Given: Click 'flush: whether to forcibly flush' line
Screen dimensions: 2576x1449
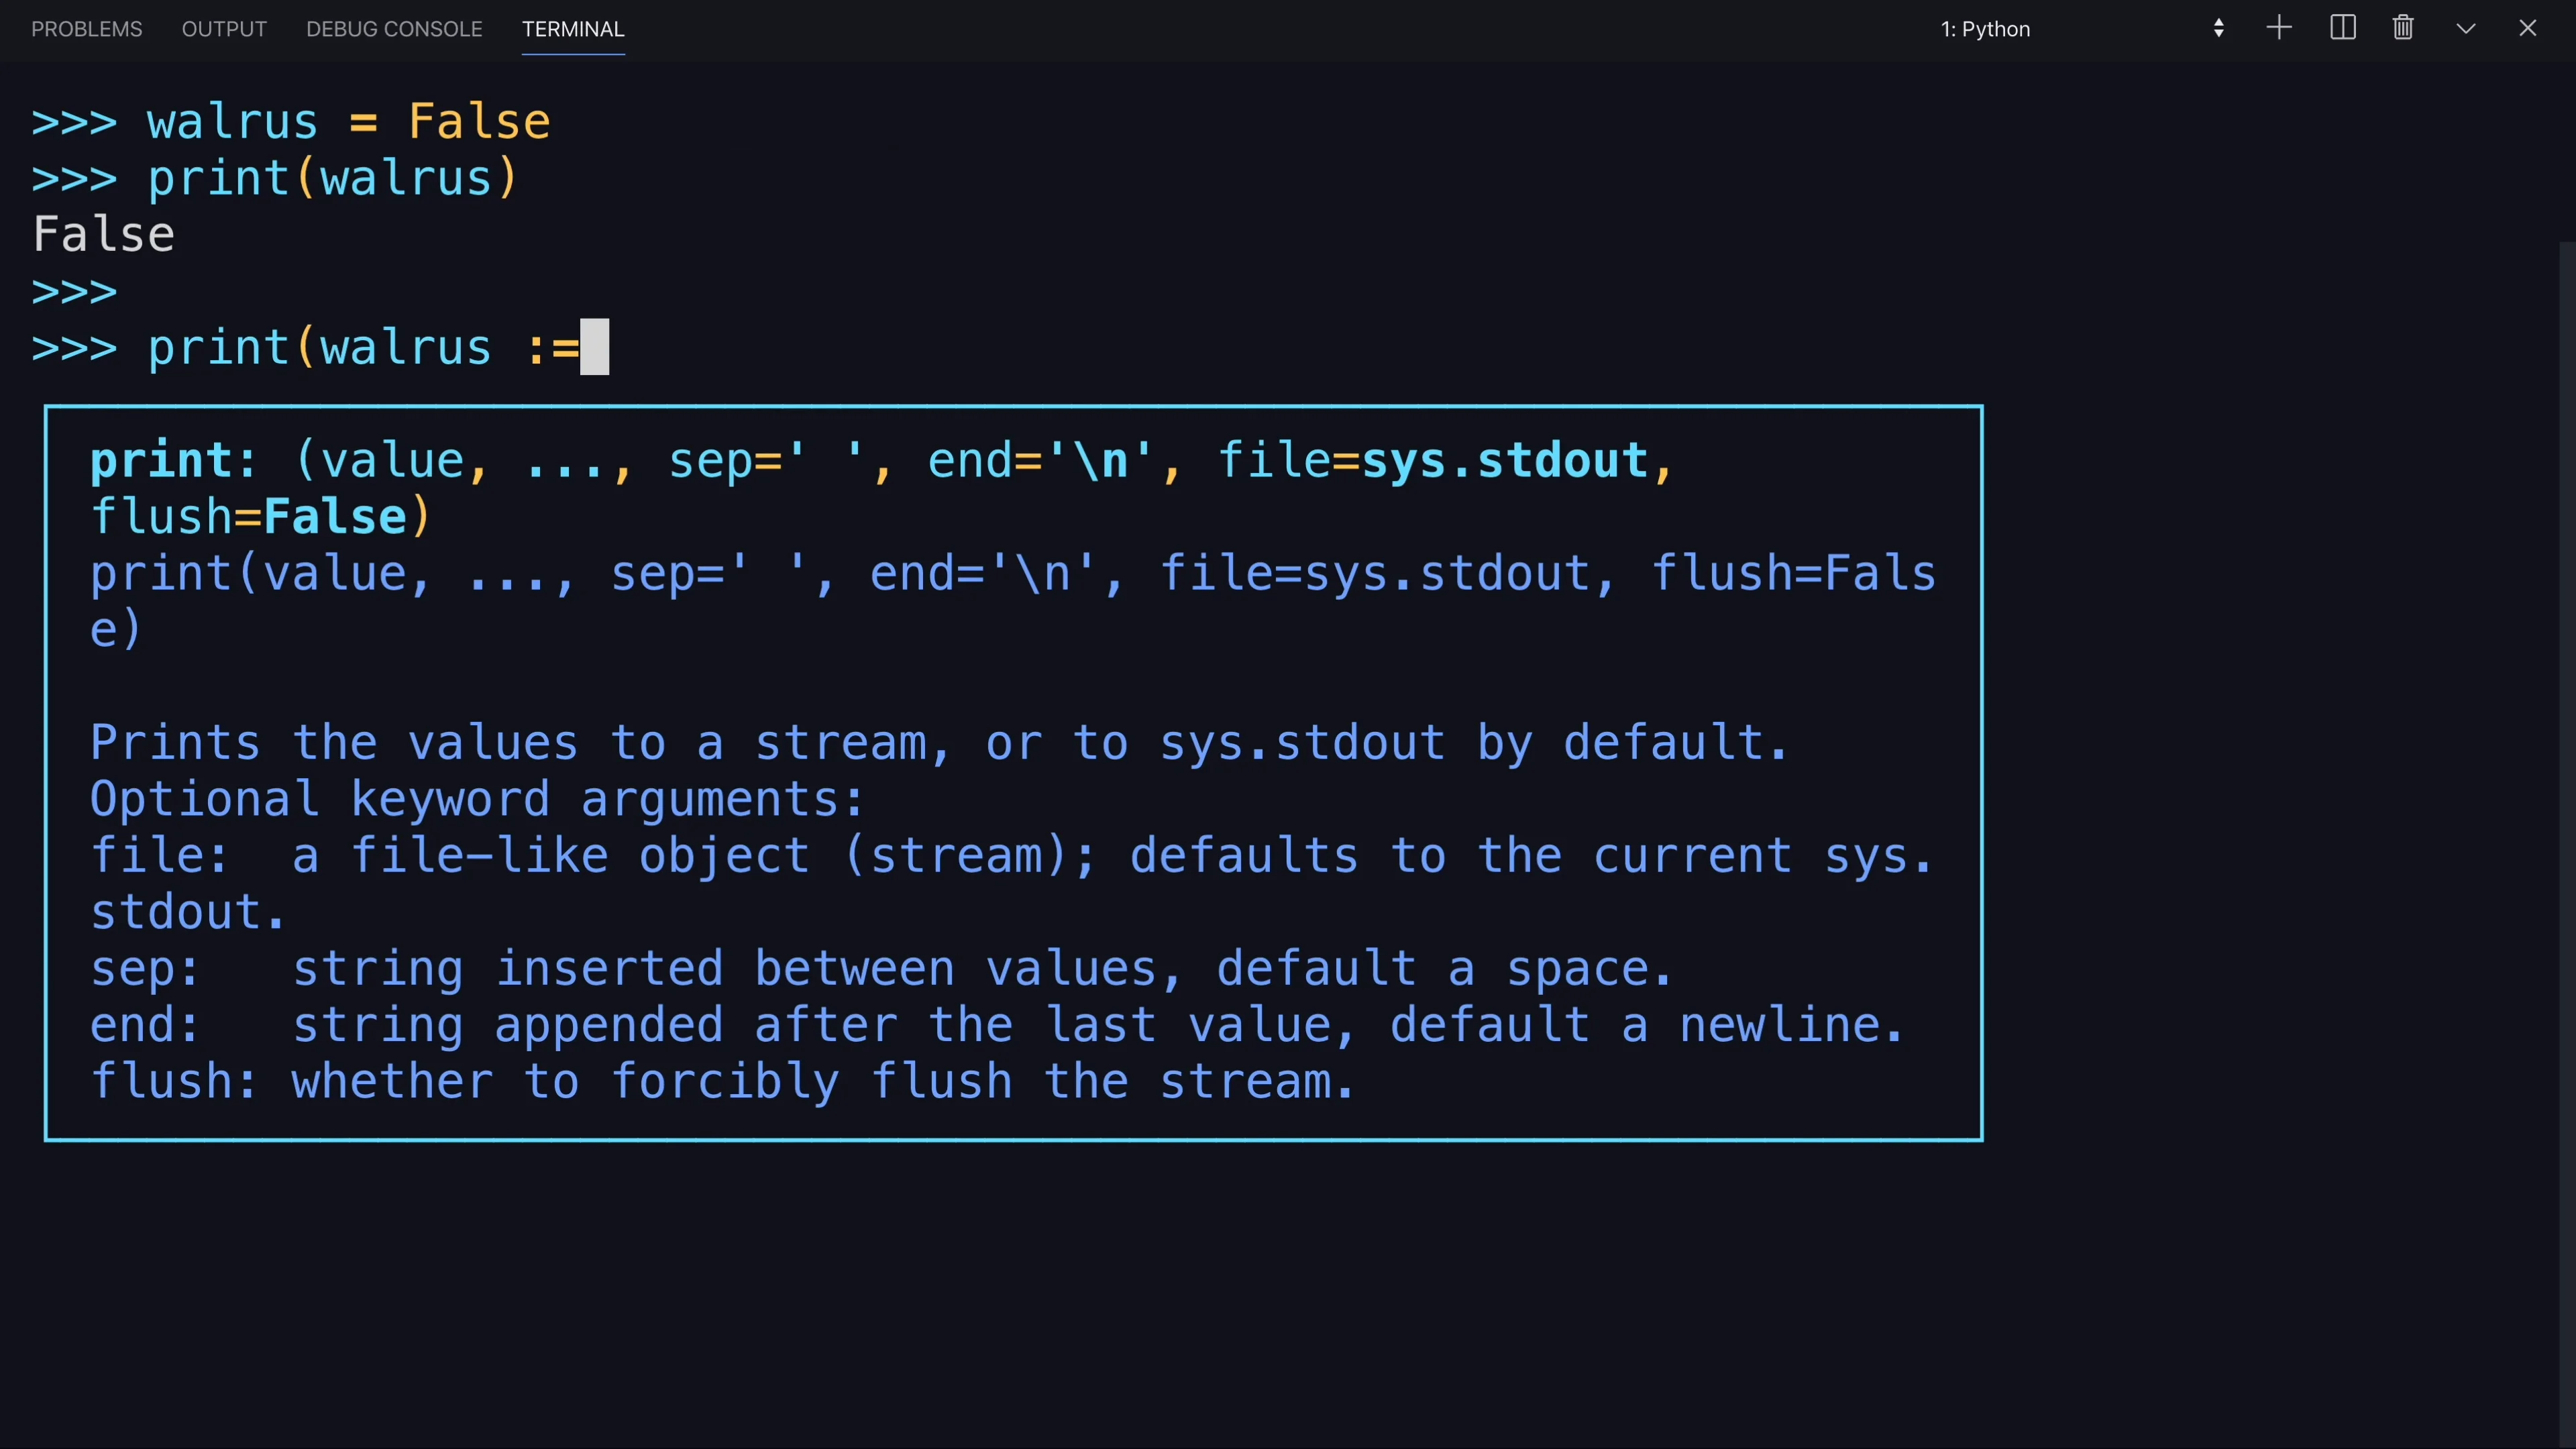Looking at the screenshot, I should (722, 1082).
